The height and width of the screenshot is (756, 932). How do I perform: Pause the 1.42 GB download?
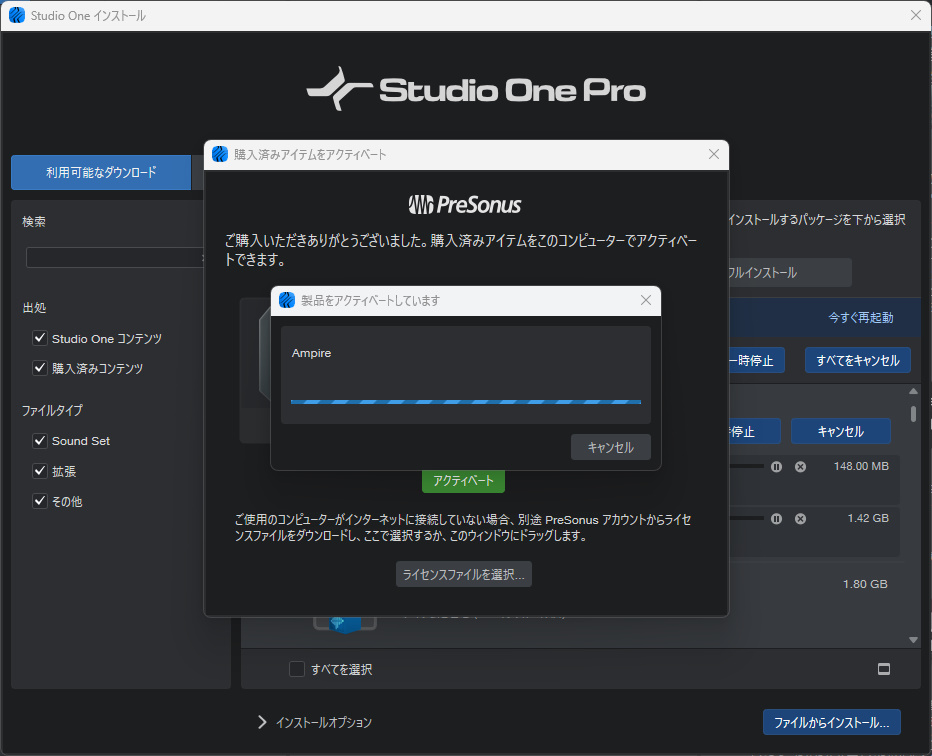click(776, 518)
